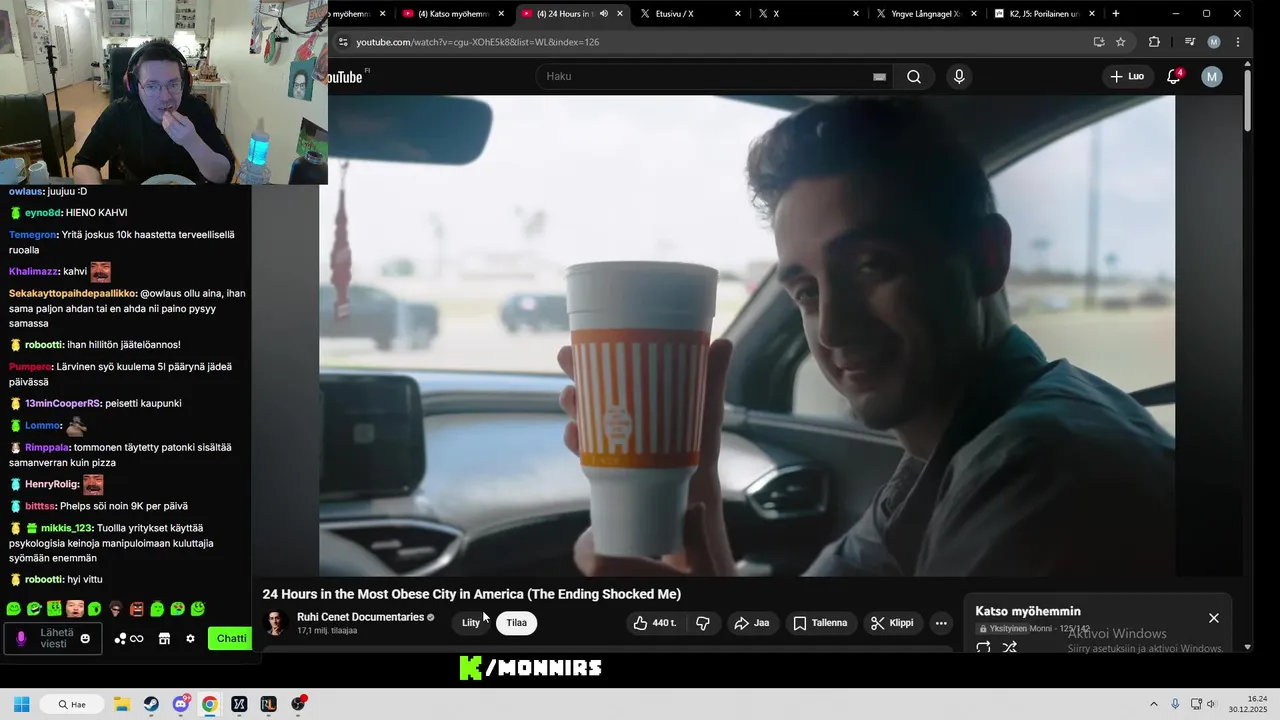Show hidden system tray icons chevron
The height and width of the screenshot is (720, 1280).
(1153, 704)
